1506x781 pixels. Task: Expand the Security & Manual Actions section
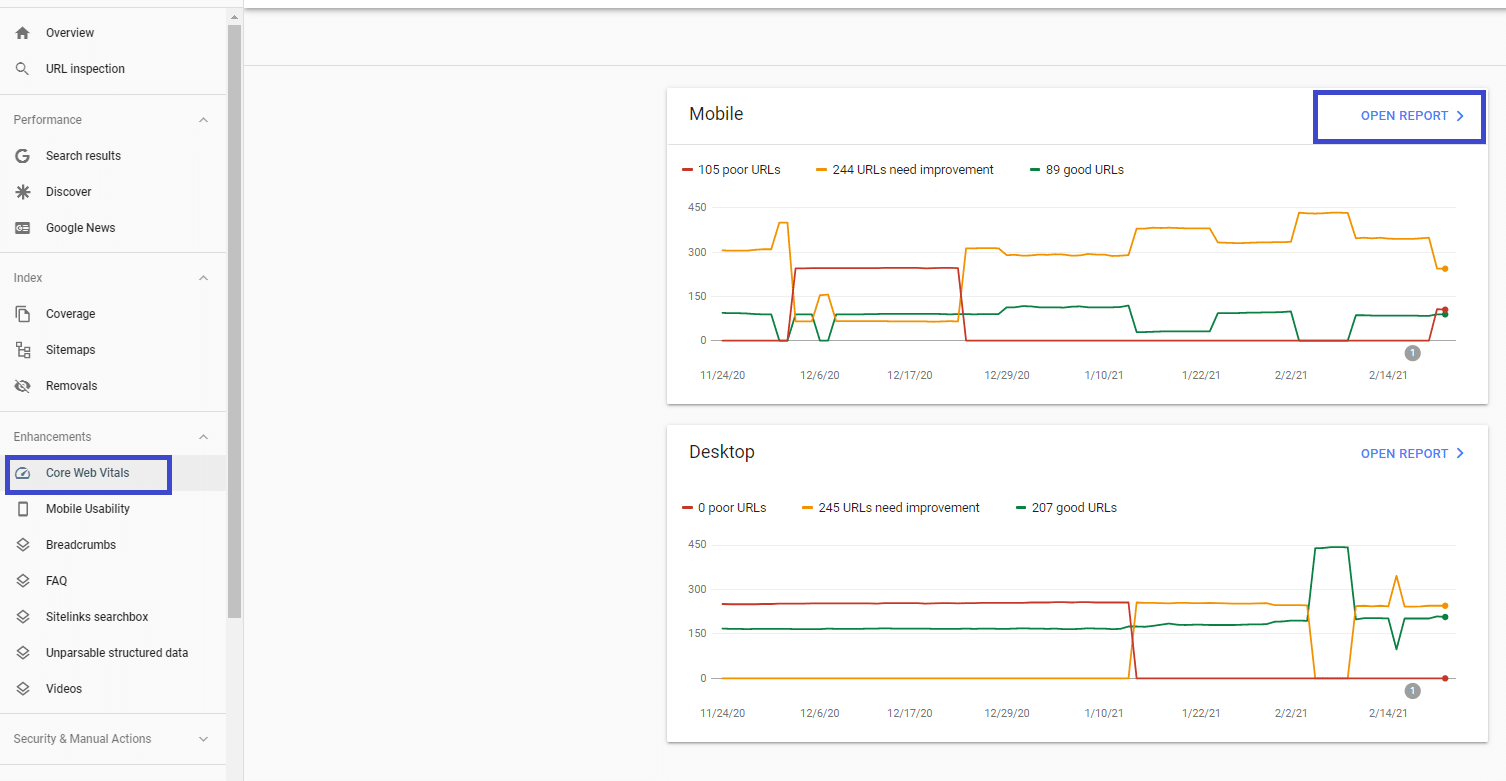point(205,738)
